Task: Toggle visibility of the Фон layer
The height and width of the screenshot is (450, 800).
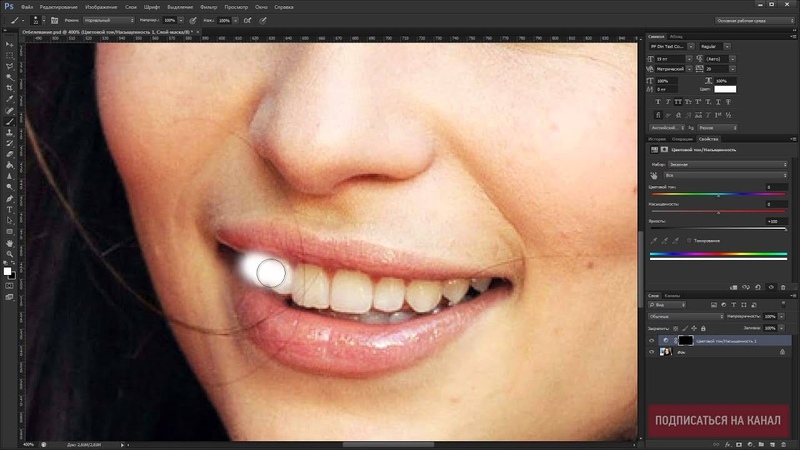Action: (652, 353)
